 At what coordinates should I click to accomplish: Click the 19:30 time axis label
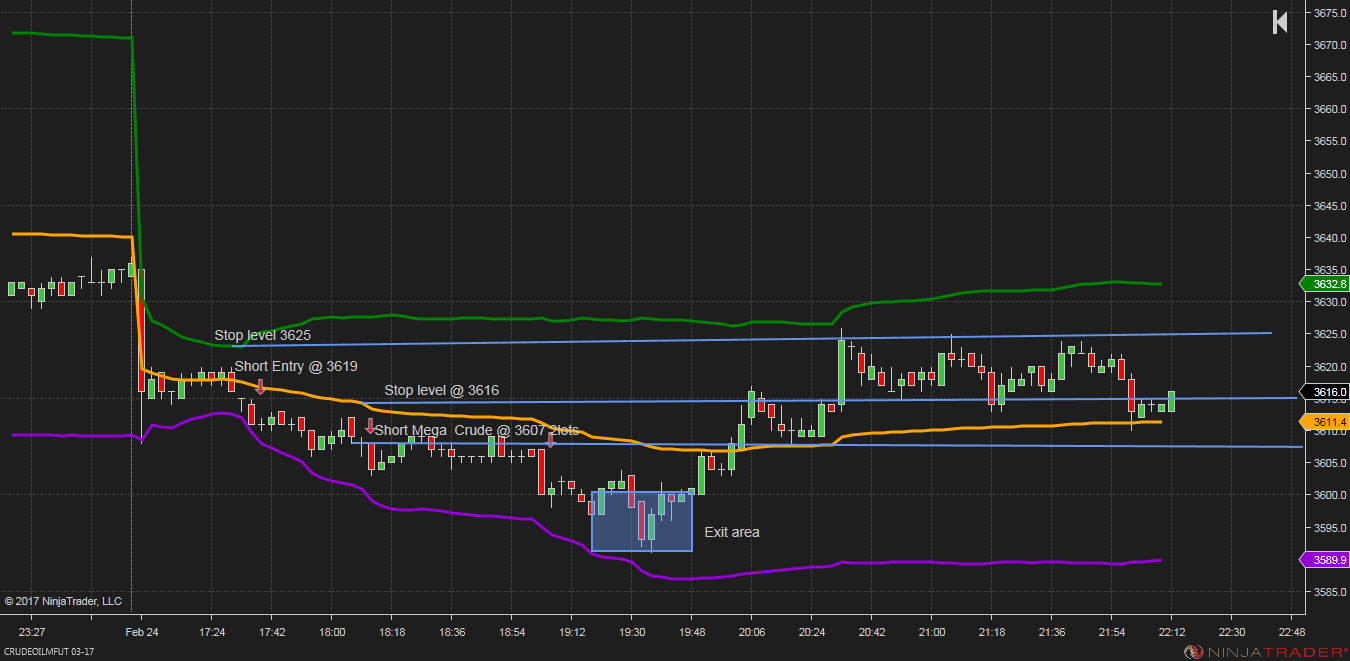(632, 632)
